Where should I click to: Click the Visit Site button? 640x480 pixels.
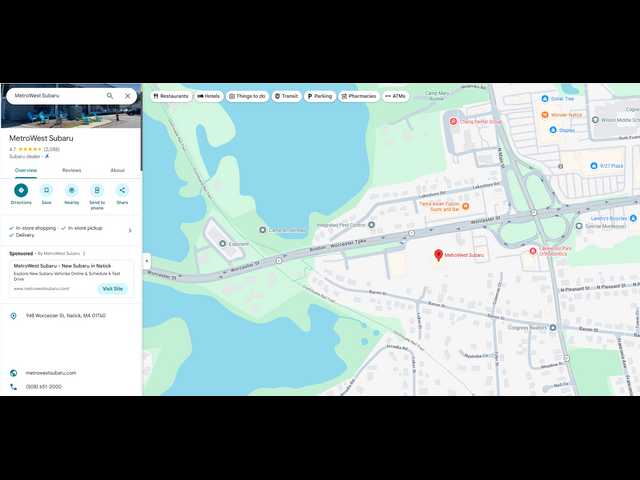click(113, 289)
